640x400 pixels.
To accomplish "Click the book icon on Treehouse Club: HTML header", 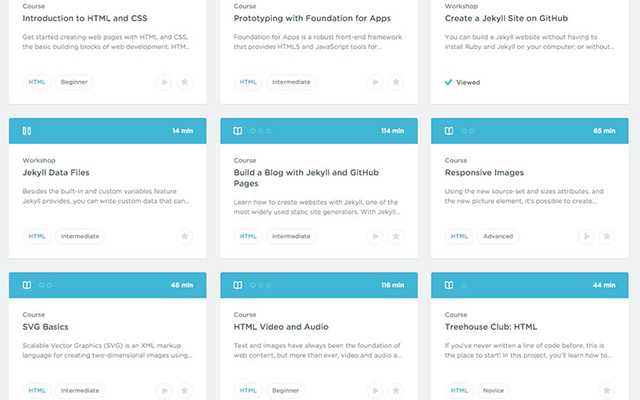I will tap(449, 285).
